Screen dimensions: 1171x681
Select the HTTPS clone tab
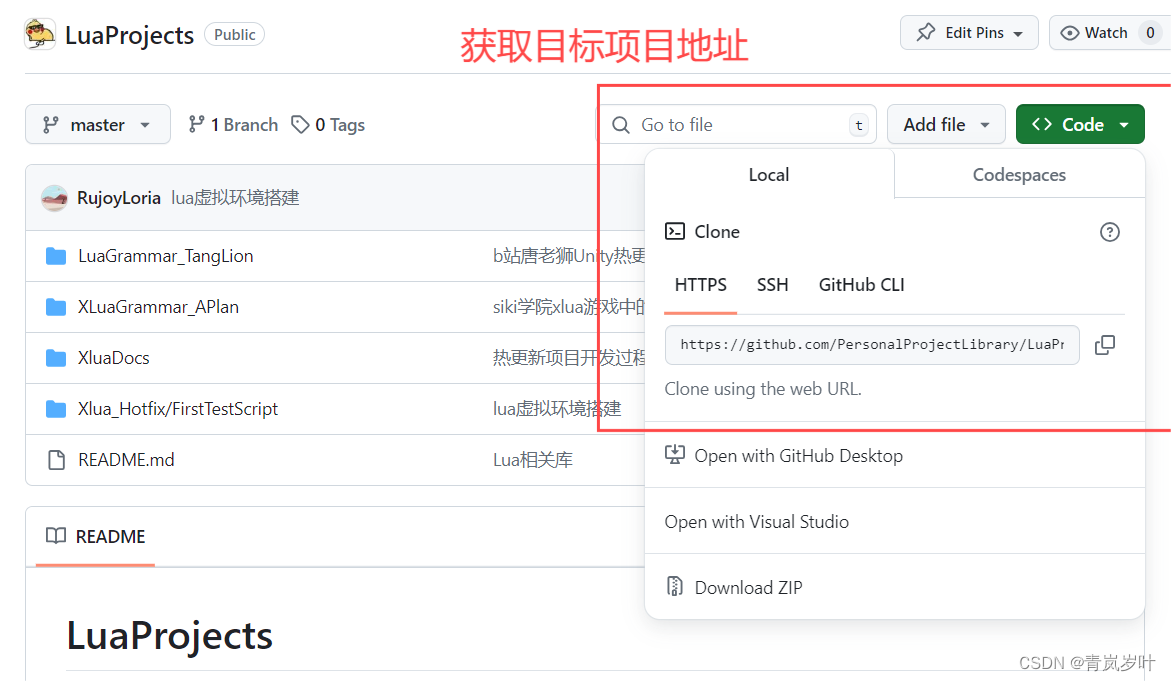[x=701, y=285]
